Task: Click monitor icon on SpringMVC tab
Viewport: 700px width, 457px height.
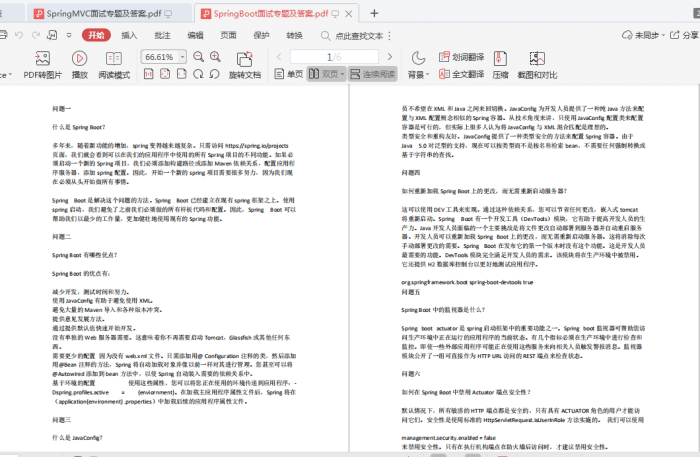Action: tap(168, 14)
